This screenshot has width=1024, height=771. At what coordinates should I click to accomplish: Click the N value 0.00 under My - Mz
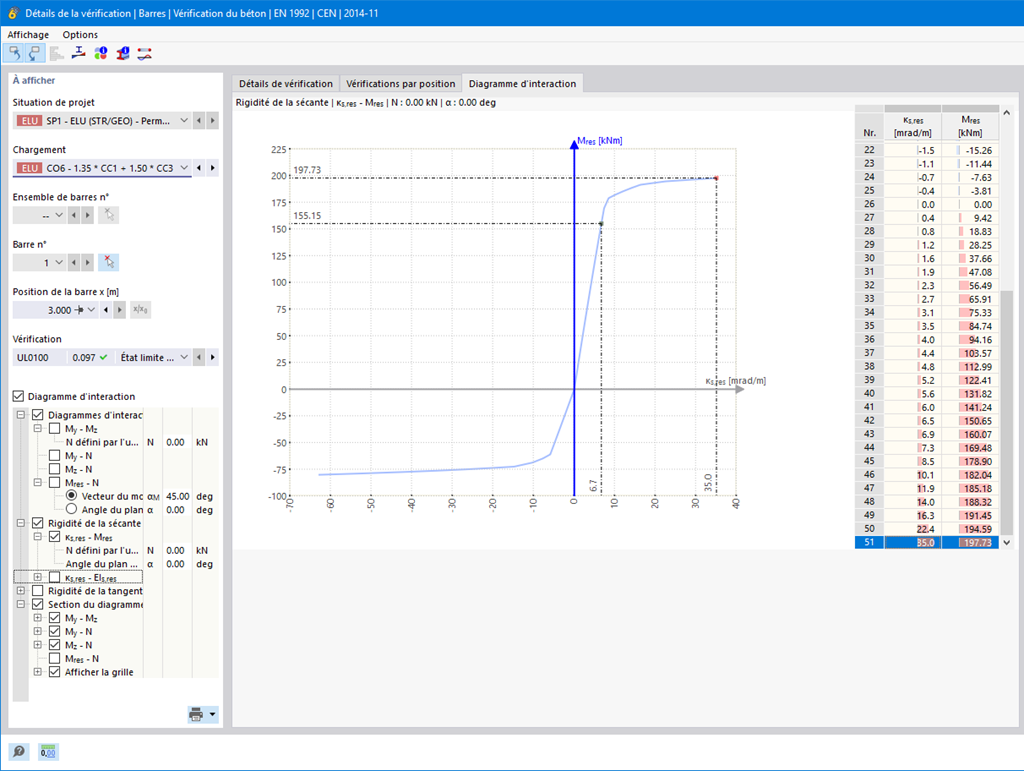tap(176, 442)
